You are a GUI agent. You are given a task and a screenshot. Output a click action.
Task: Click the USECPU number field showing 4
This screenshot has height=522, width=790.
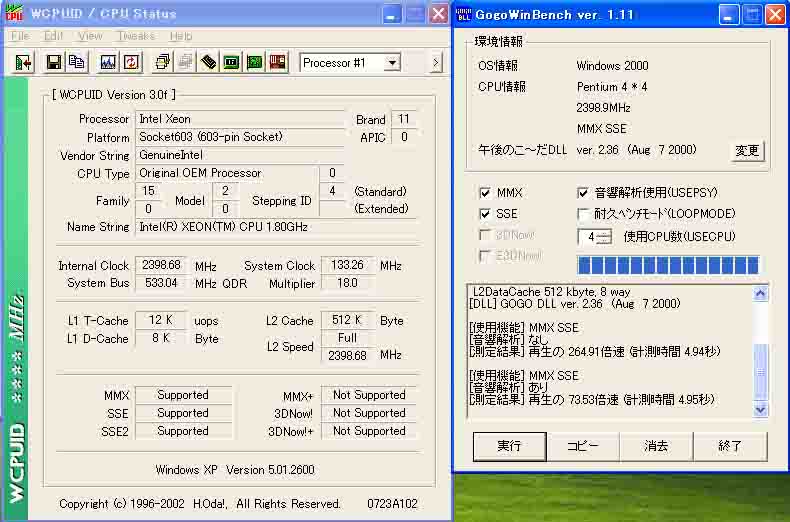coord(589,237)
